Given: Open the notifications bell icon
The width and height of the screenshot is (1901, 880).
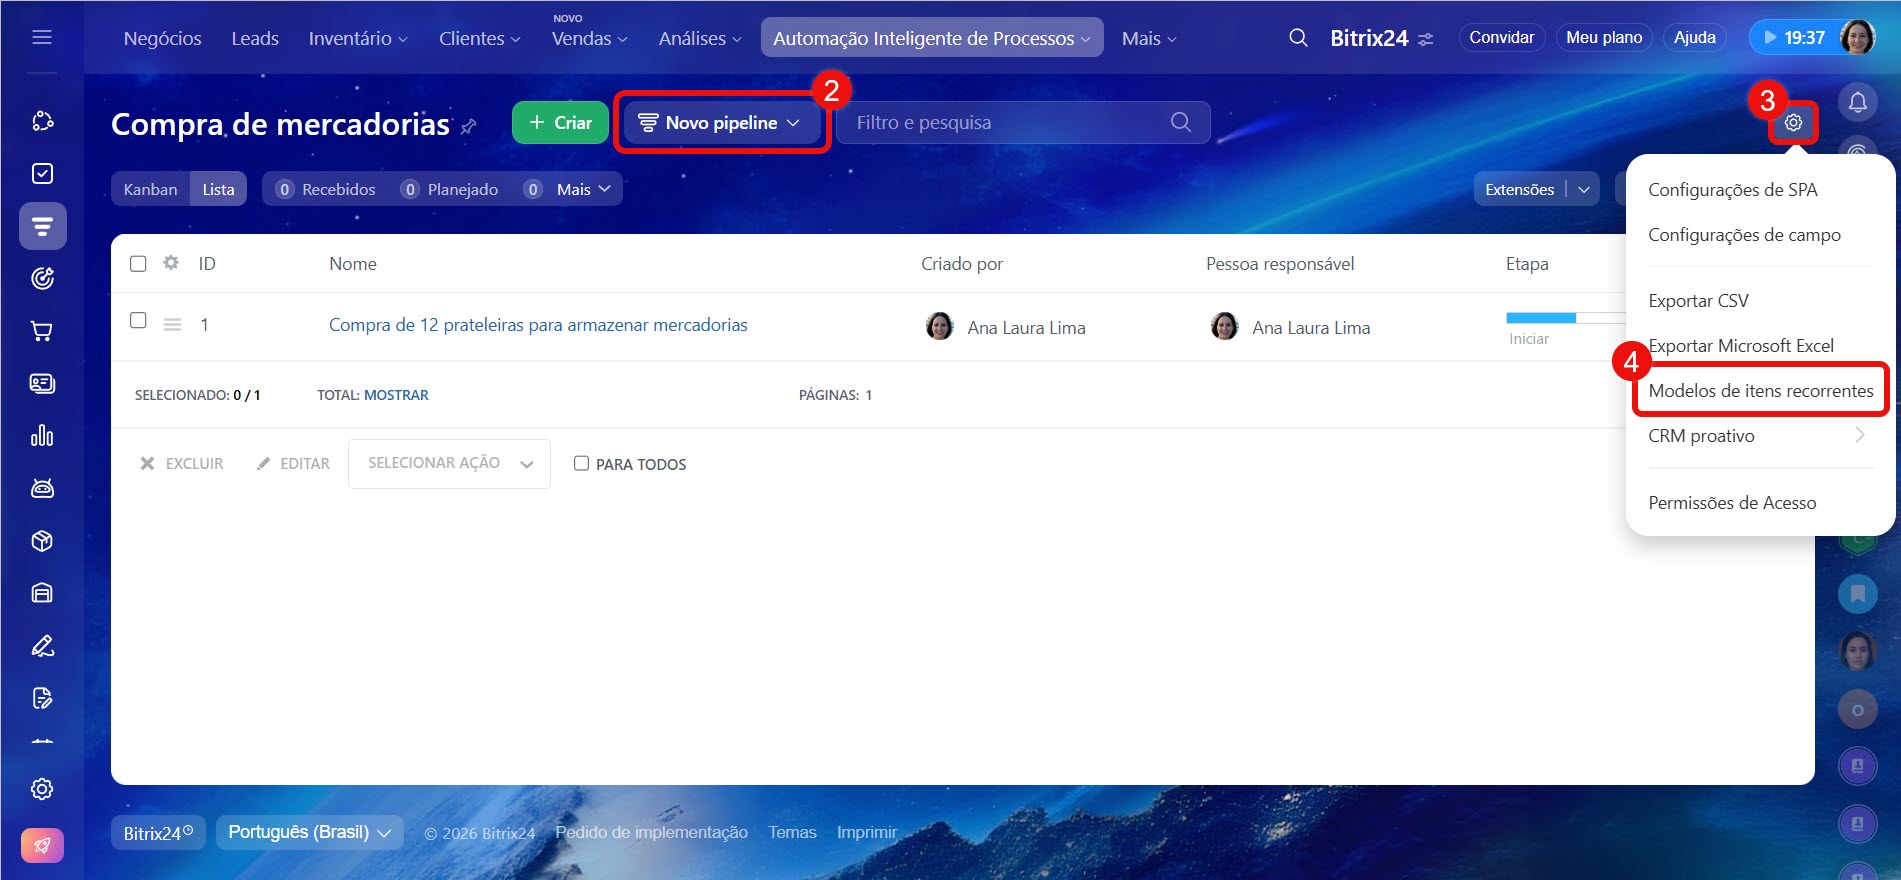Looking at the screenshot, I should [1857, 102].
